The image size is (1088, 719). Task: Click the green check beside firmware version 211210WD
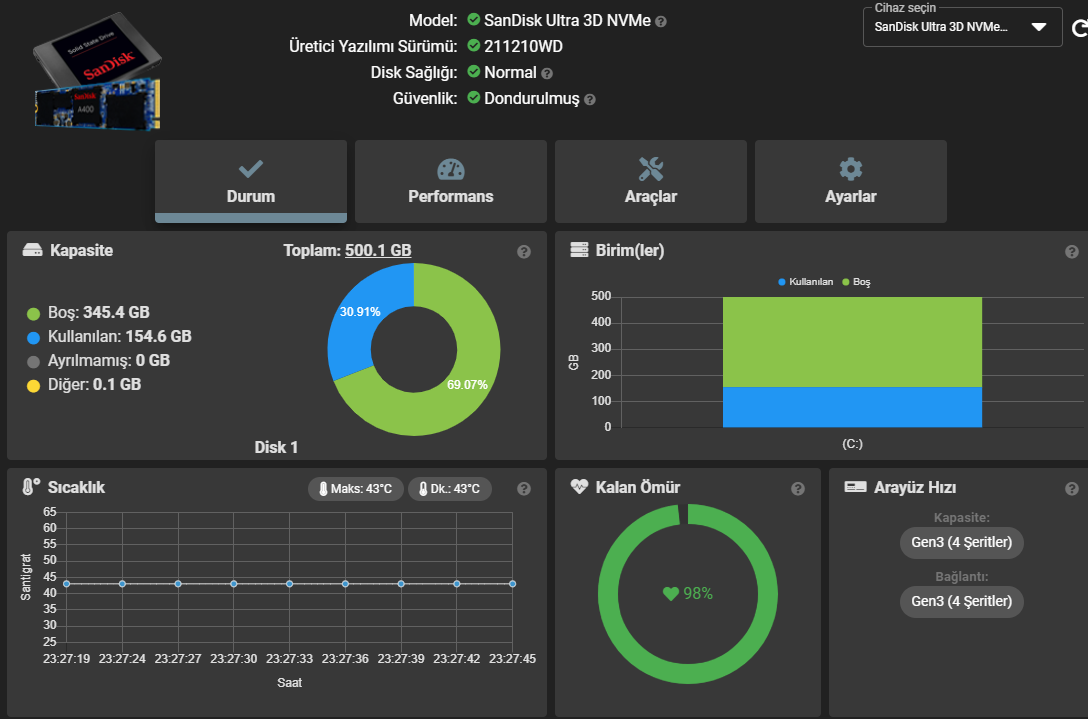coord(474,45)
